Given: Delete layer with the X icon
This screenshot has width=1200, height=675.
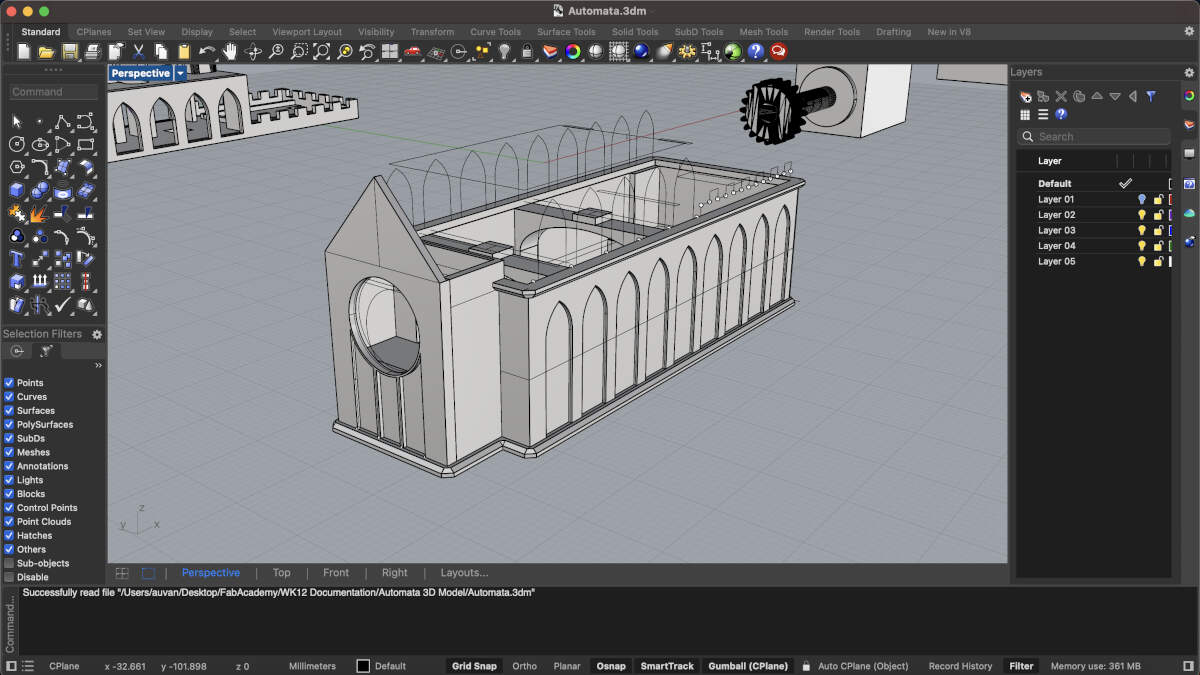Looking at the screenshot, I should (1062, 96).
